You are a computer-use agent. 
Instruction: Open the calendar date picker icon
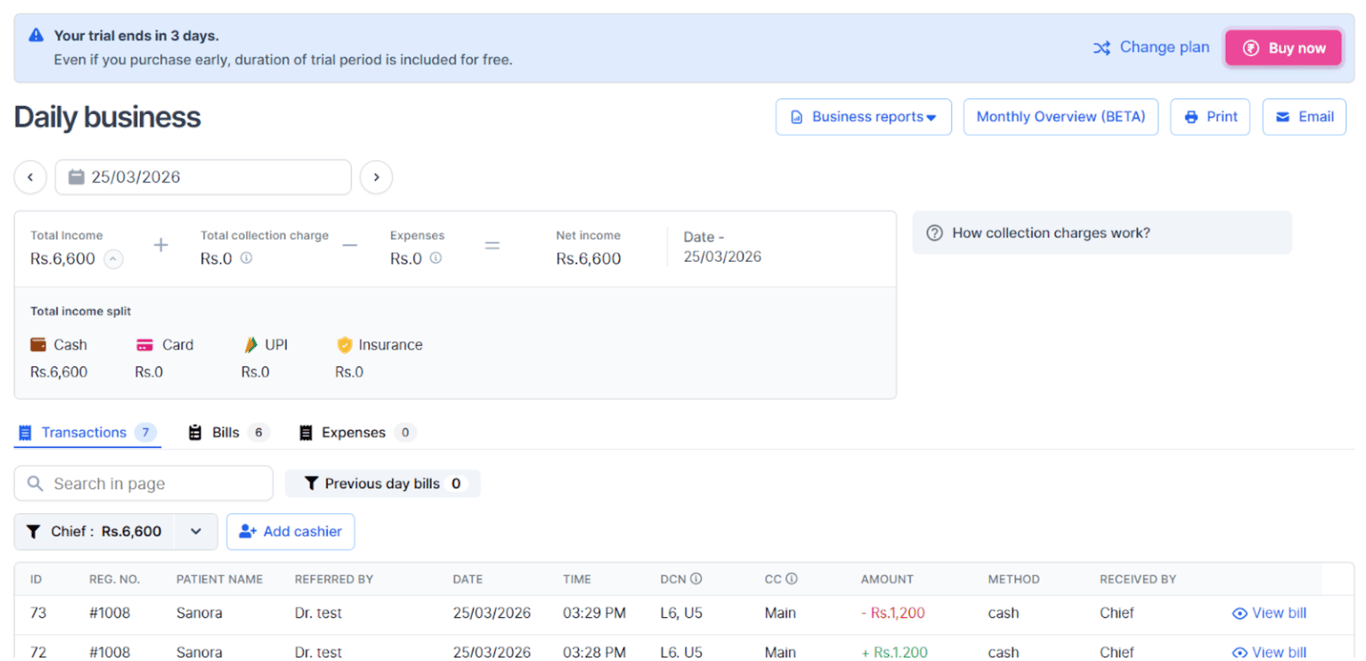(77, 177)
